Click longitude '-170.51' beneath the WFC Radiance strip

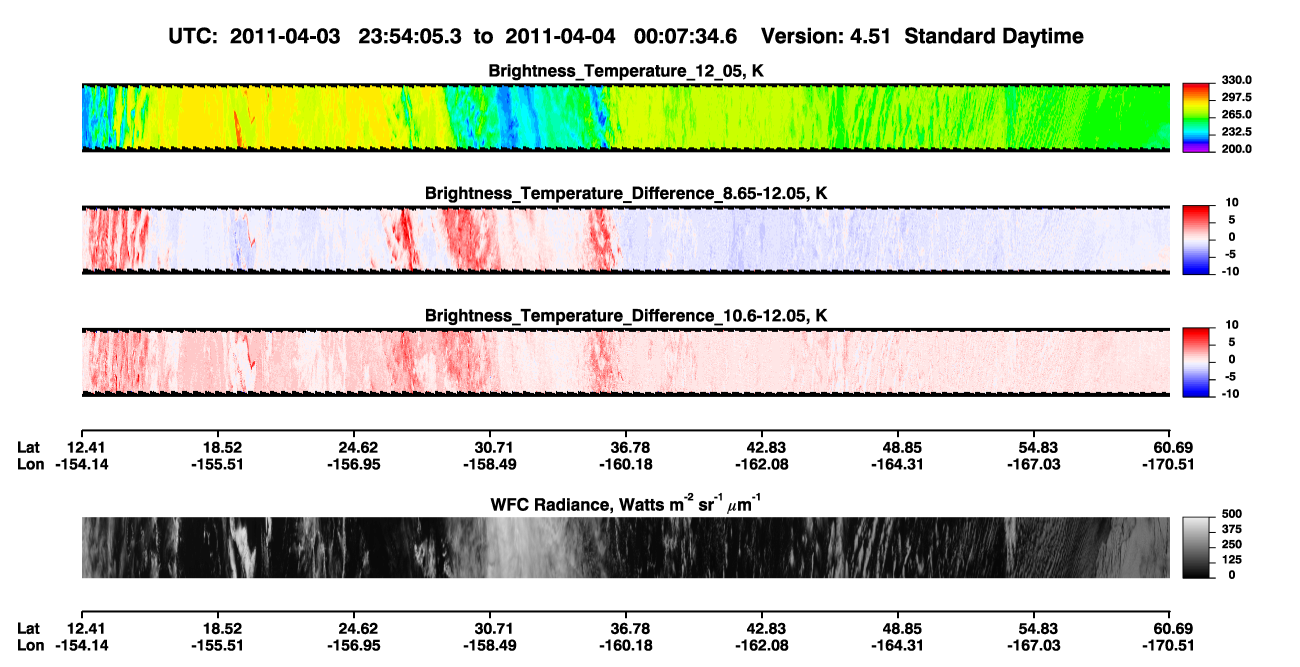pyautogui.click(x=1170, y=645)
